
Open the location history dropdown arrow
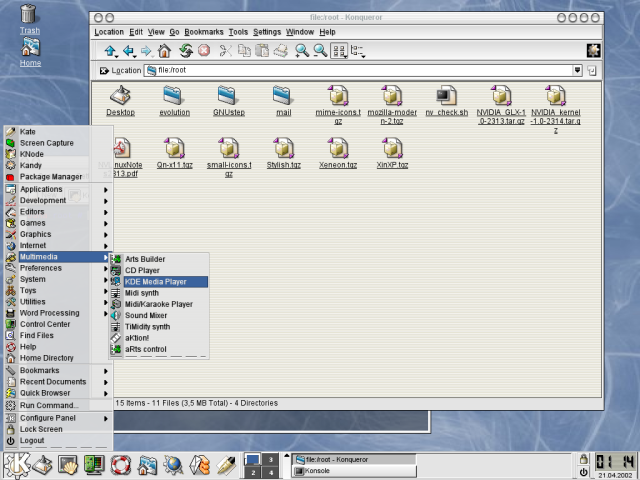pyautogui.click(x=577, y=70)
